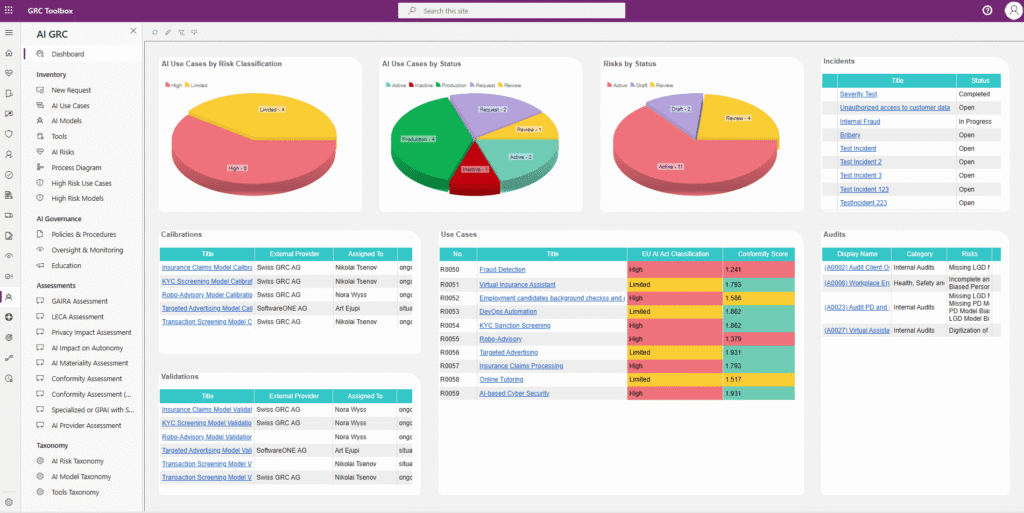The width and height of the screenshot is (1024, 513).
Task: Open the eye icon in left rail
Action: [x=8, y=256]
